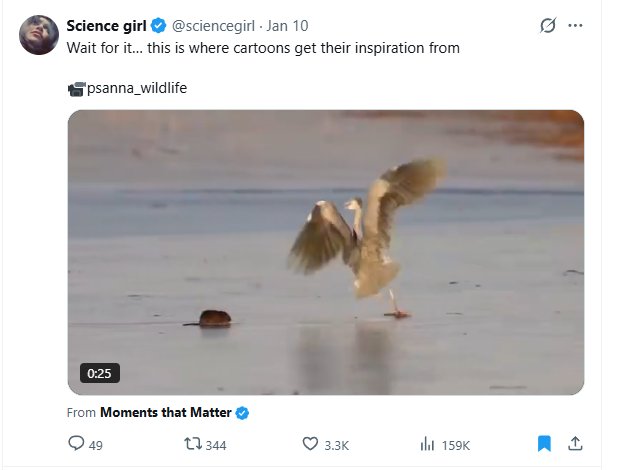Image resolution: width=632 pixels, height=470 pixels.
Task: Share the post with the upload arrow icon
Action: pyautogui.click(x=575, y=443)
